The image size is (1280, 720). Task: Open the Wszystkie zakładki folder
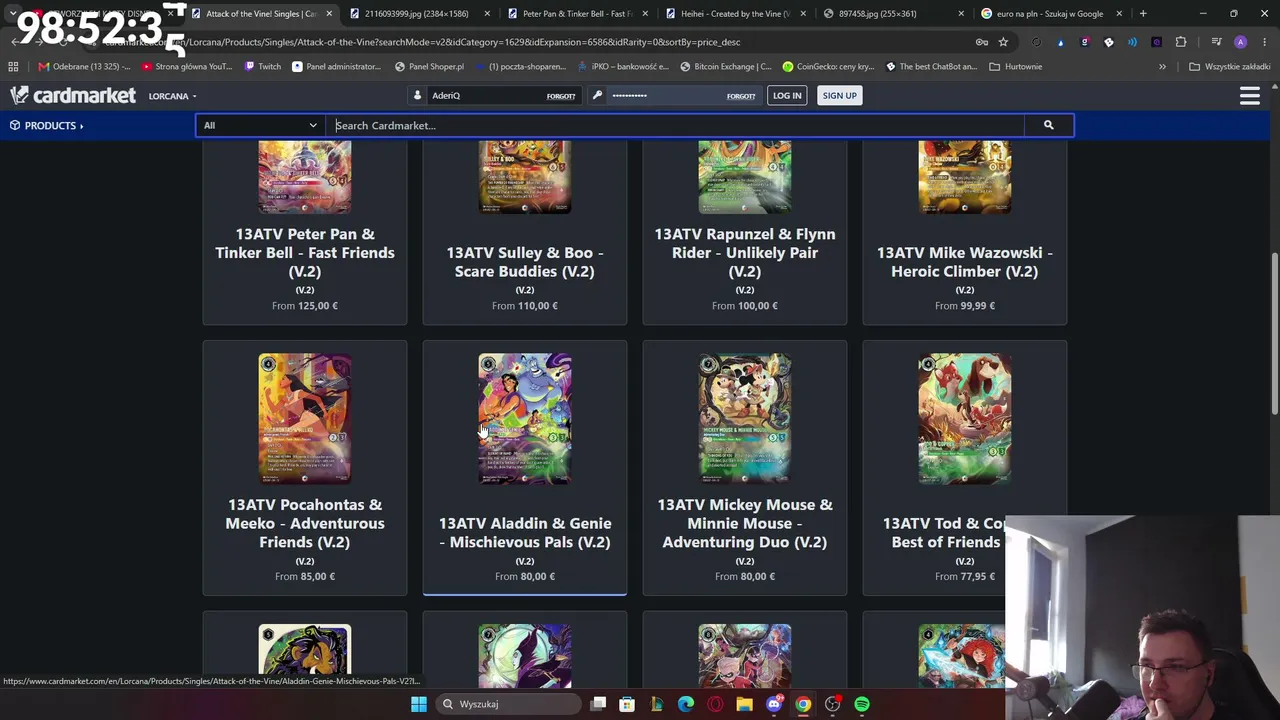[x=1229, y=67]
